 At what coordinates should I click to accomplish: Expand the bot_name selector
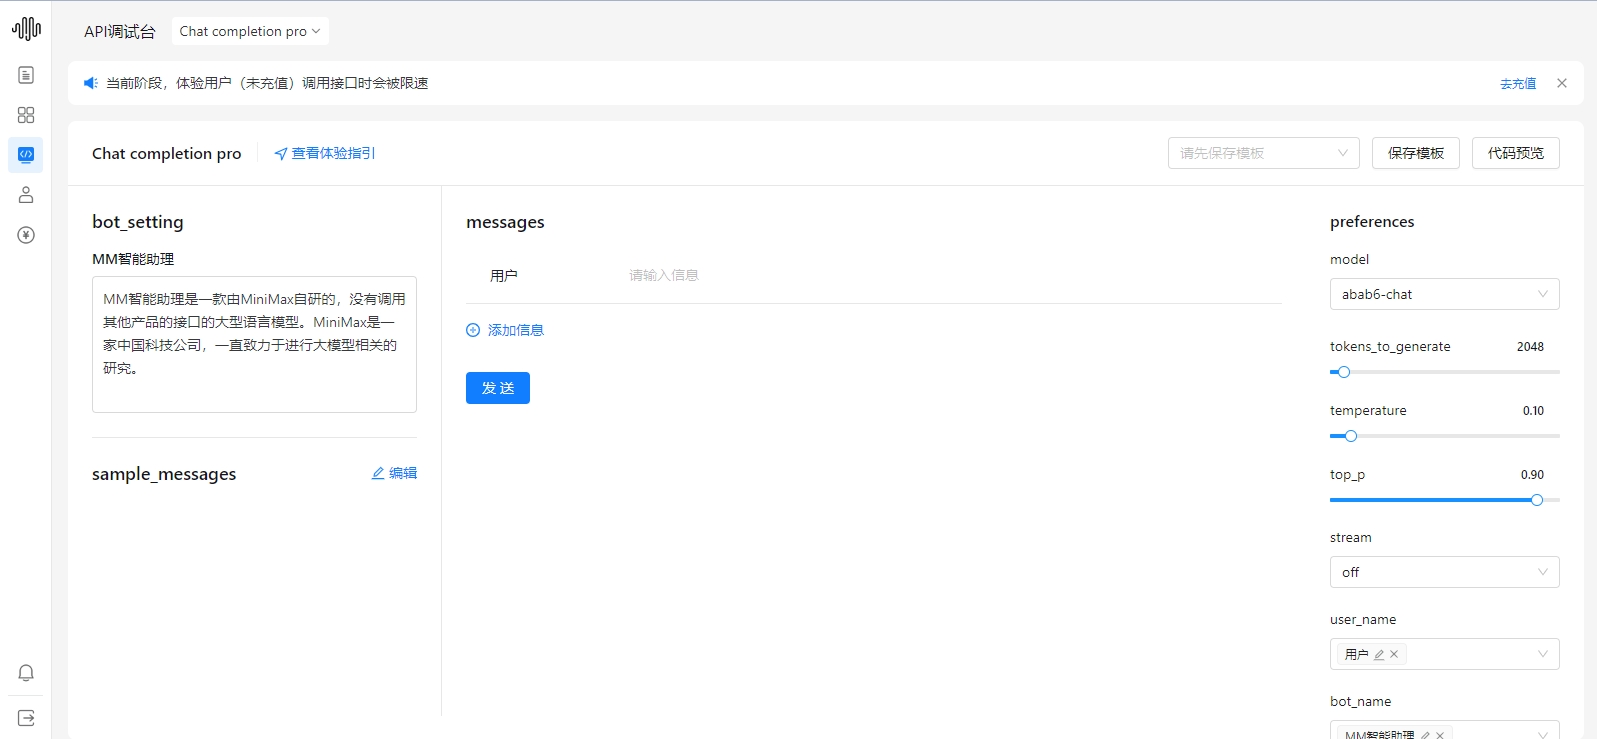[1445, 730]
